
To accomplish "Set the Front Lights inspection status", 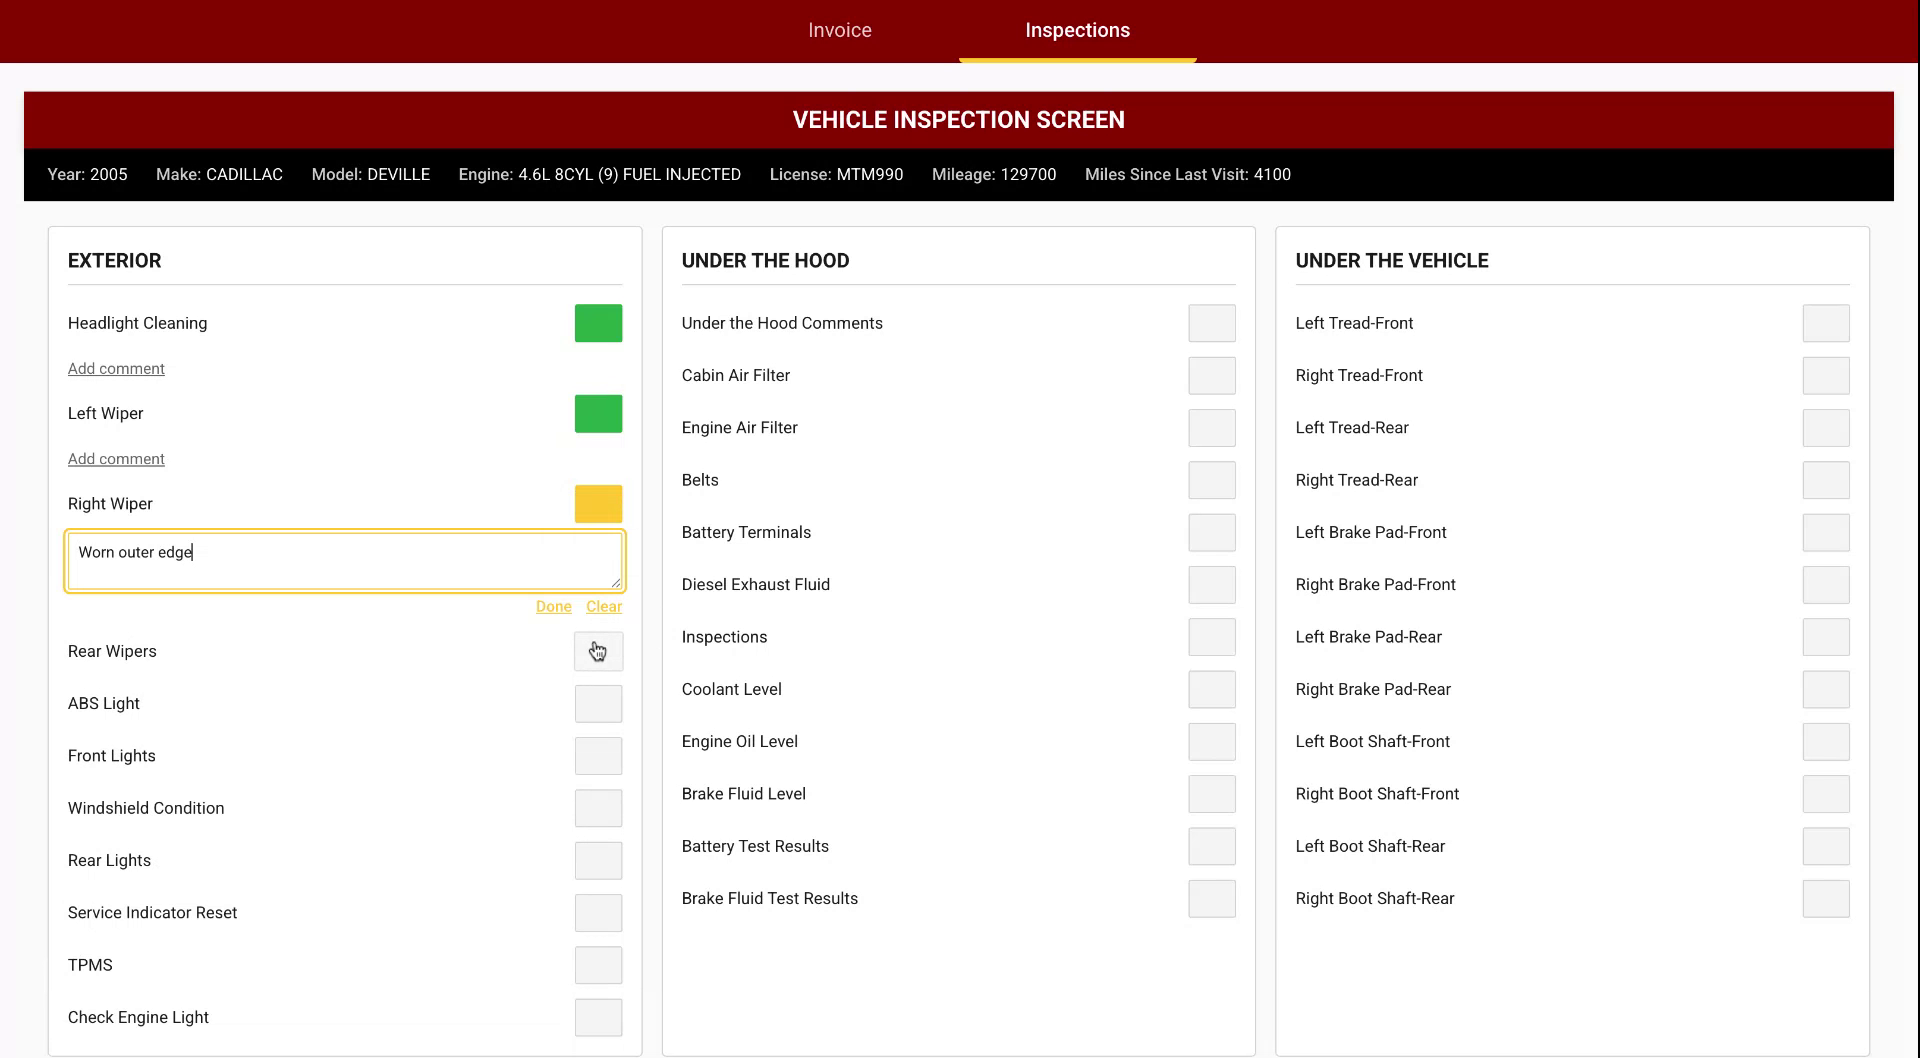I will coord(597,756).
